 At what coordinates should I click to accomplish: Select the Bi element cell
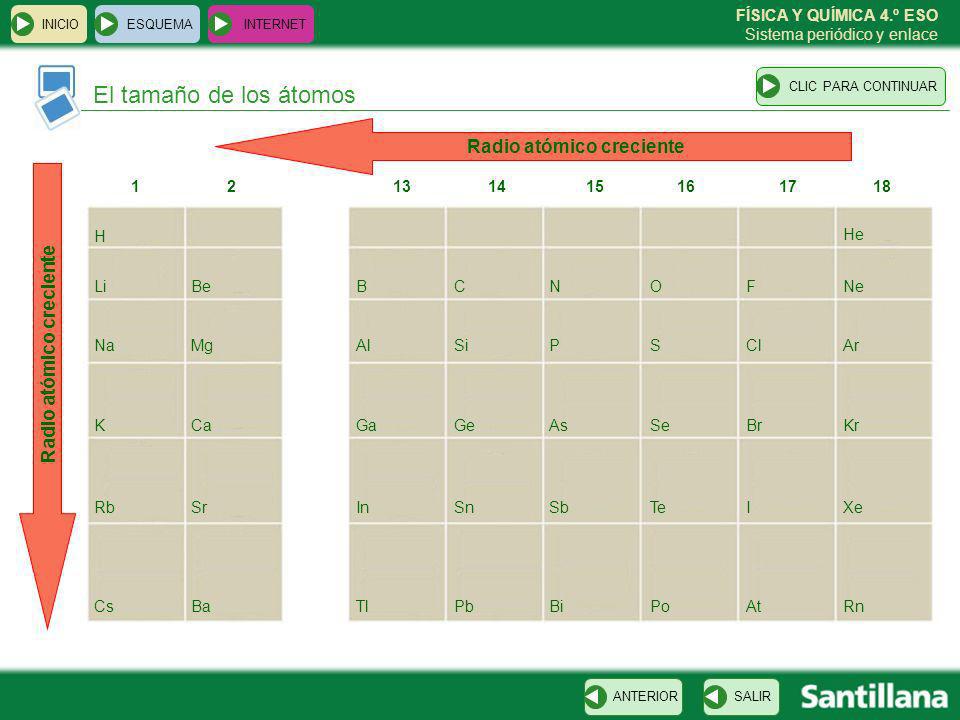tap(592, 572)
